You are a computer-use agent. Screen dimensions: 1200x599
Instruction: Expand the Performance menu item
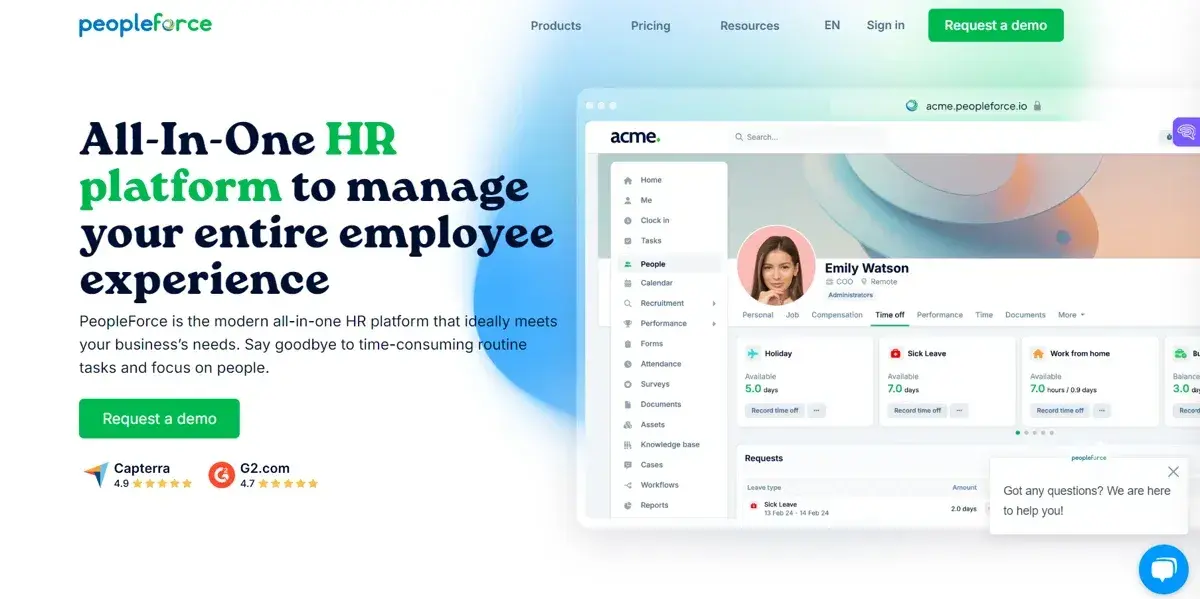pos(713,323)
